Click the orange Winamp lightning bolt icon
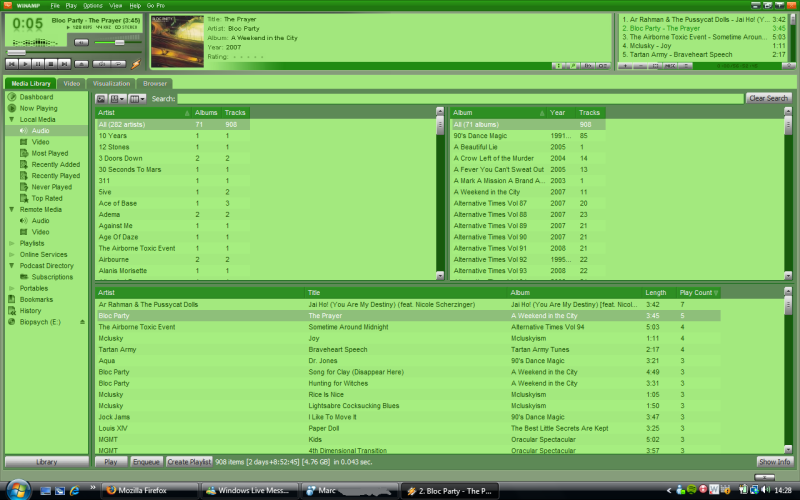 click(x=136, y=64)
